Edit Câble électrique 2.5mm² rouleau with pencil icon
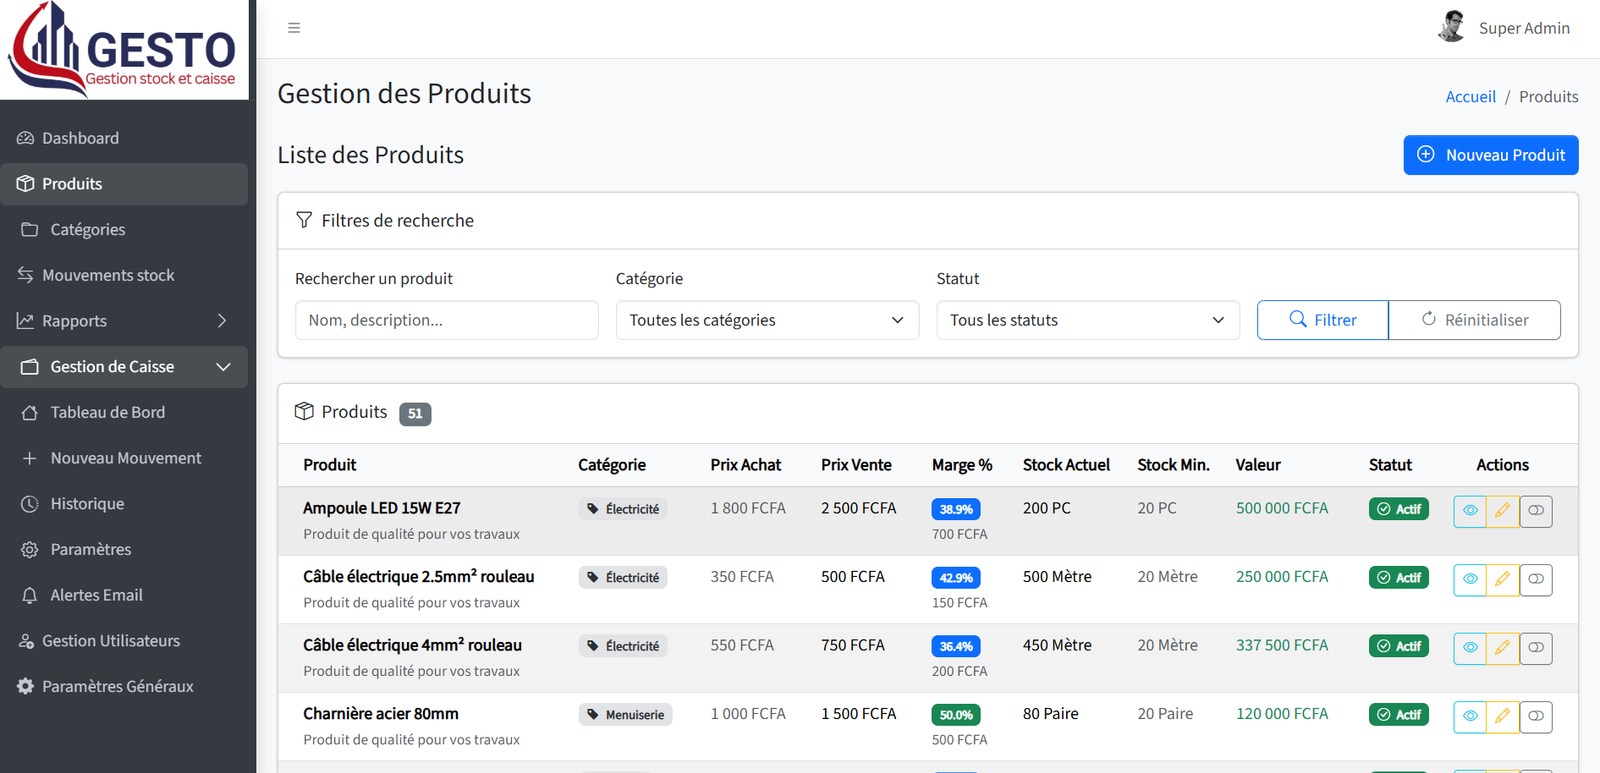 pyautogui.click(x=1502, y=579)
